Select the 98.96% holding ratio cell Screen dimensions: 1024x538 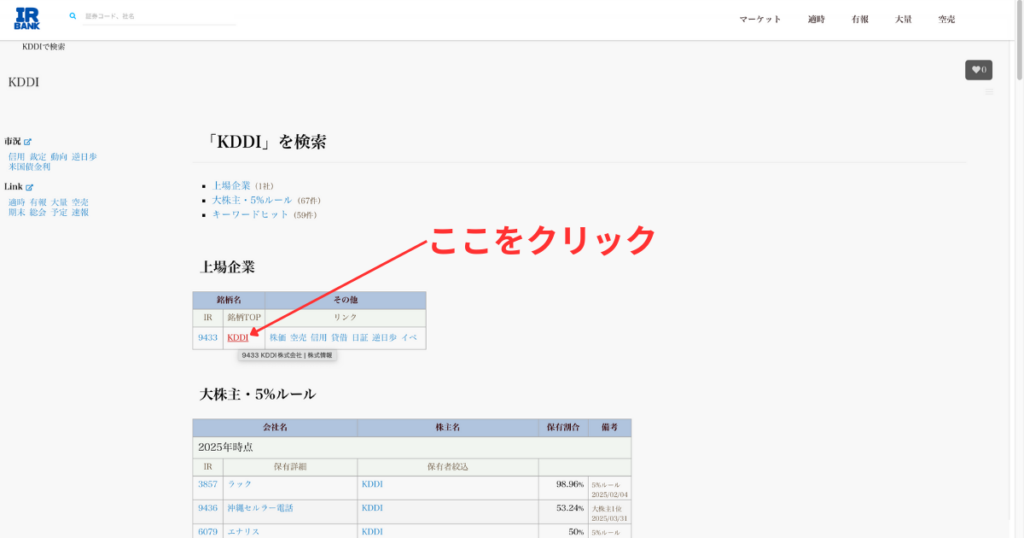coord(563,488)
